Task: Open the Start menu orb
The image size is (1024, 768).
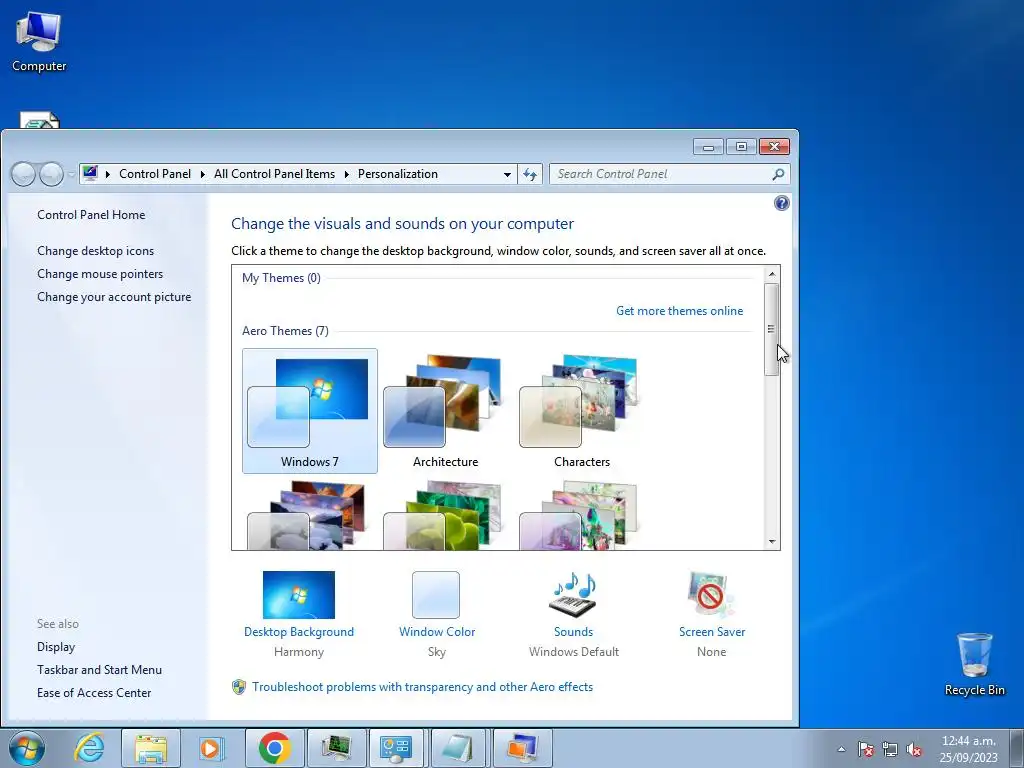Action: tap(27, 748)
